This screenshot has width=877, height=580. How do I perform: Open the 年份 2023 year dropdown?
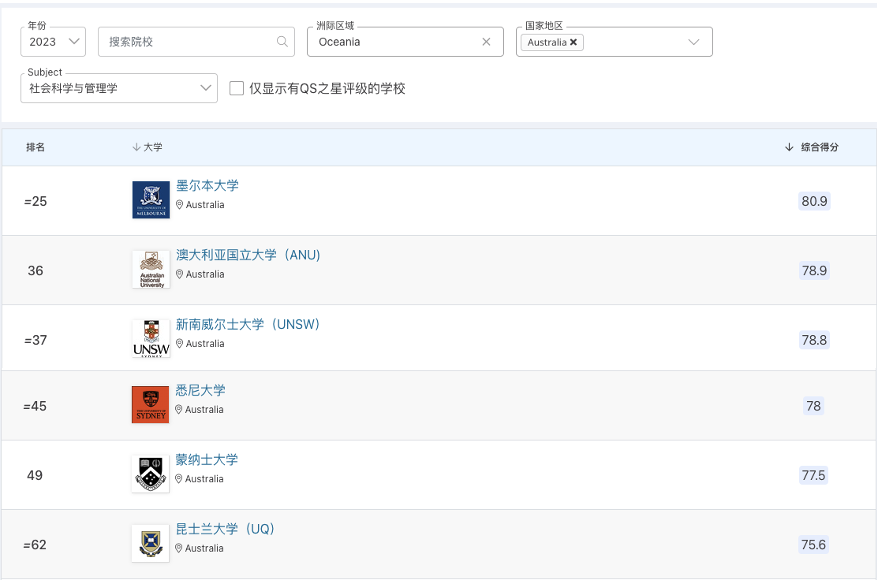click(x=53, y=42)
